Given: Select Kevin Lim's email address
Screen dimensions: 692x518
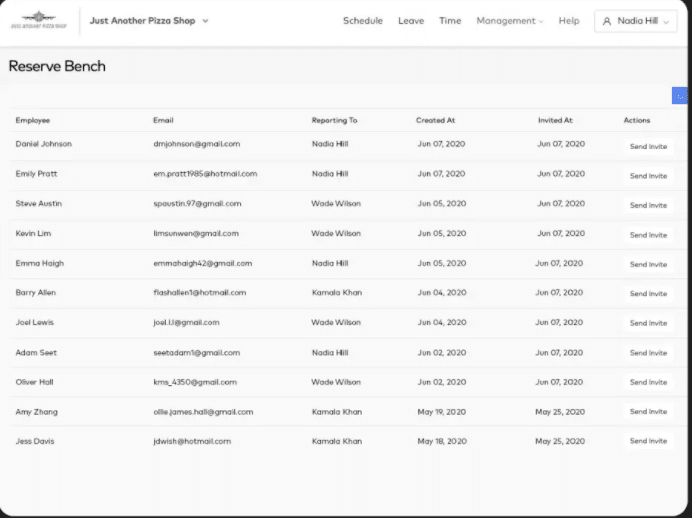Looking at the screenshot, I should pos(196,234).
